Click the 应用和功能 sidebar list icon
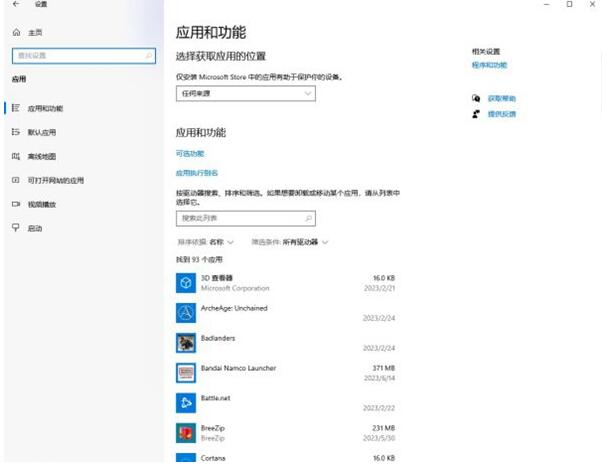The width and height of the screenshot is (602, 466). tap(16, 108)
